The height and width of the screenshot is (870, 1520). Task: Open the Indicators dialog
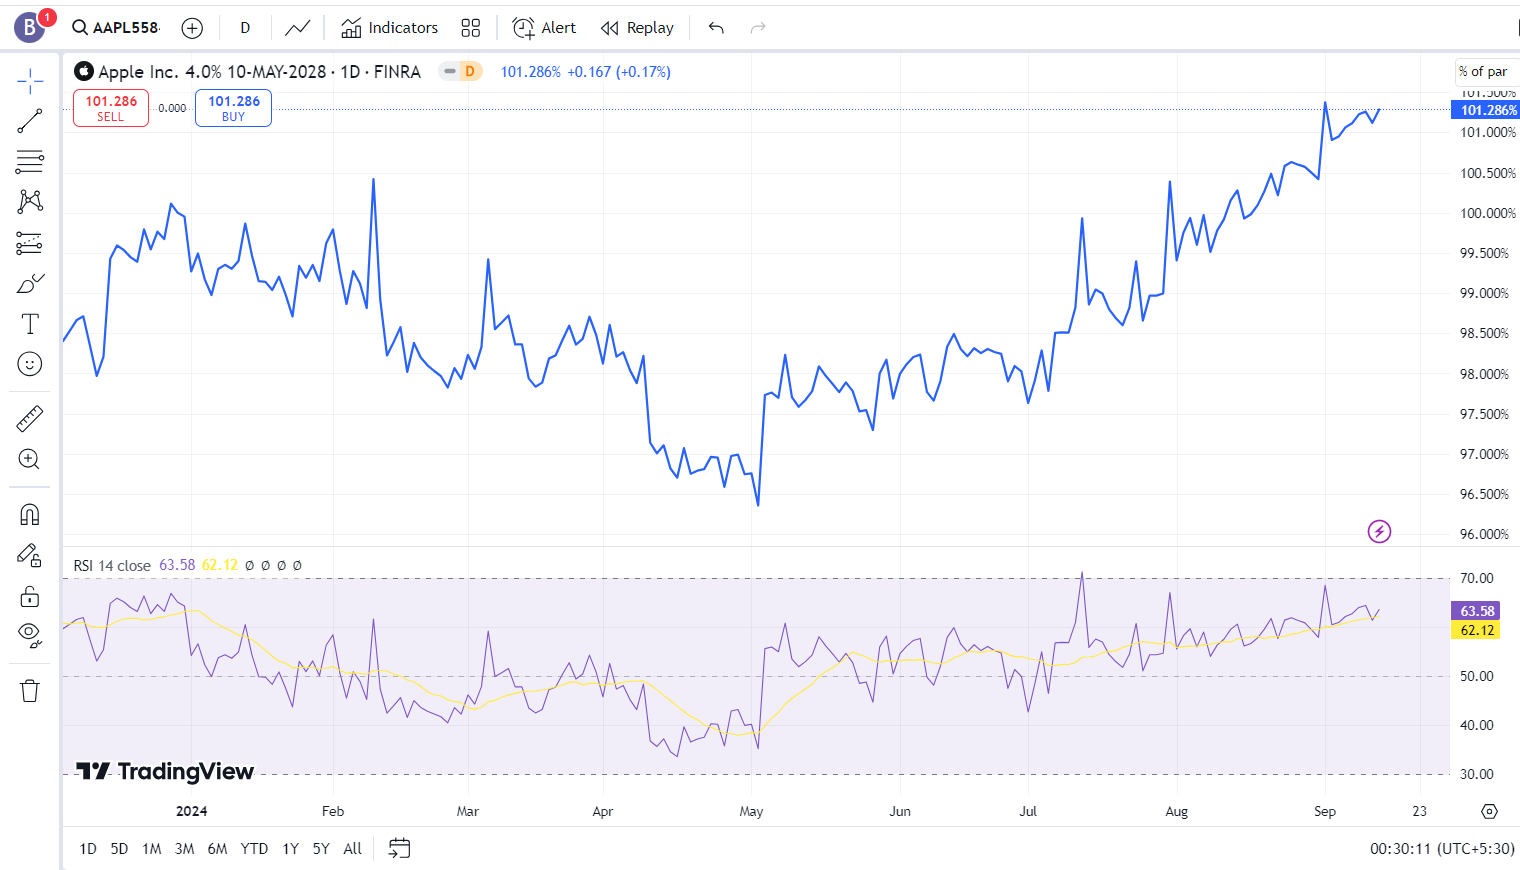coord(389,28)
